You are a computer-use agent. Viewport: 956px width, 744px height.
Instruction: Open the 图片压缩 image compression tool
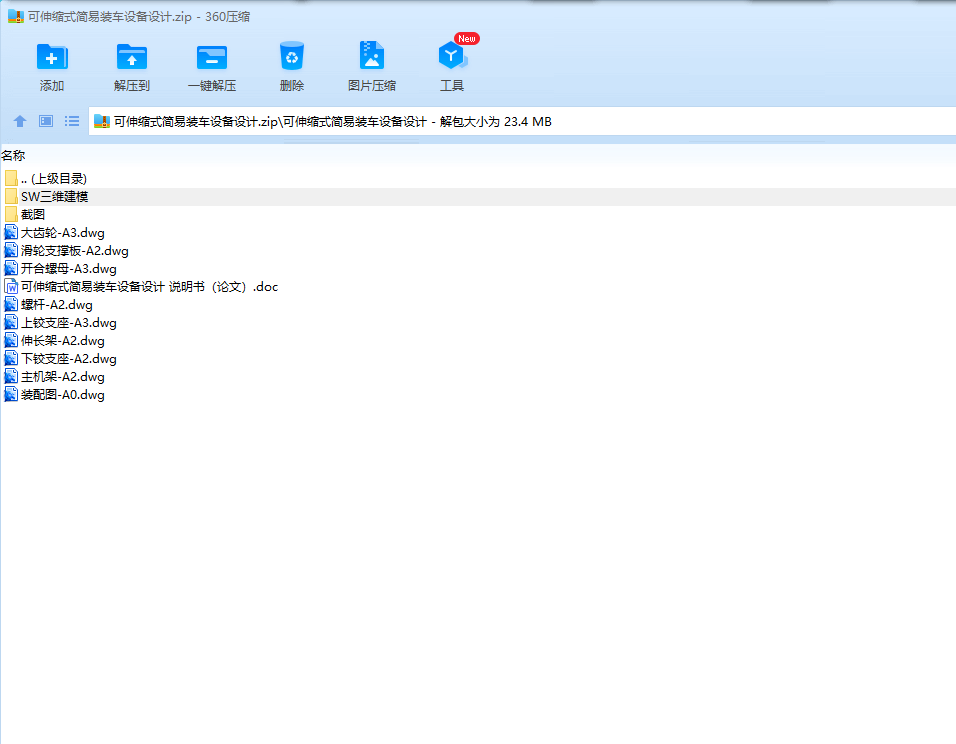371,55
